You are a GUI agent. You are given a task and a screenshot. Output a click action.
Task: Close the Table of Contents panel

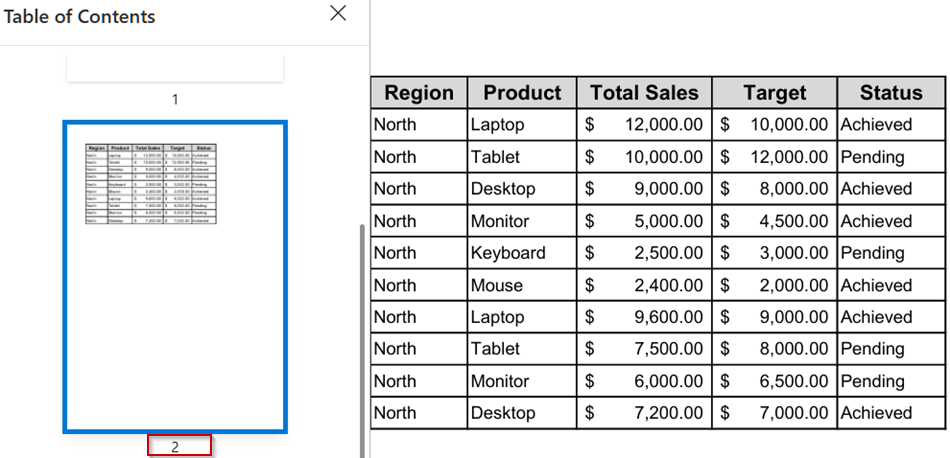(x=338, y=13)
